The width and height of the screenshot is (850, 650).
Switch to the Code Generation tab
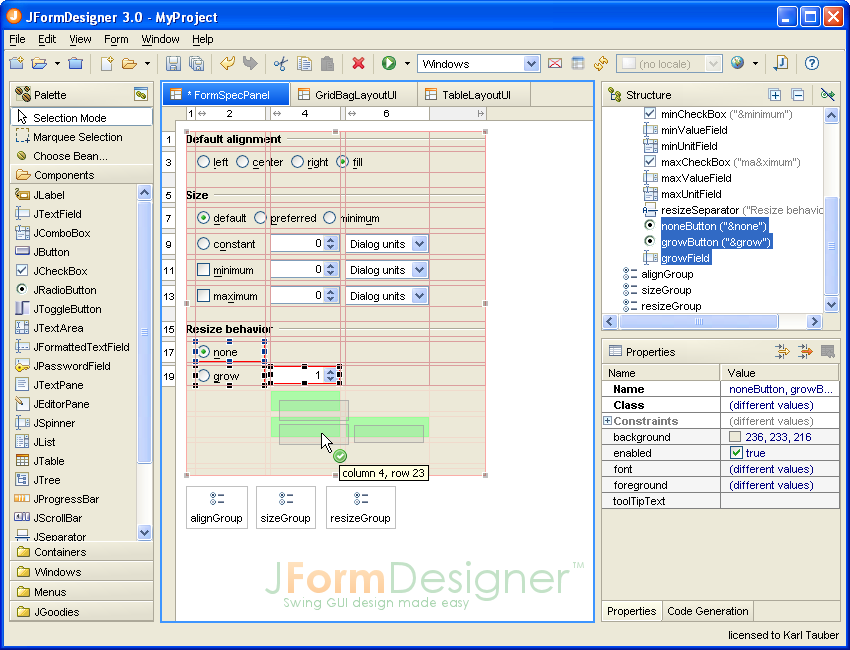coord(707,611)
